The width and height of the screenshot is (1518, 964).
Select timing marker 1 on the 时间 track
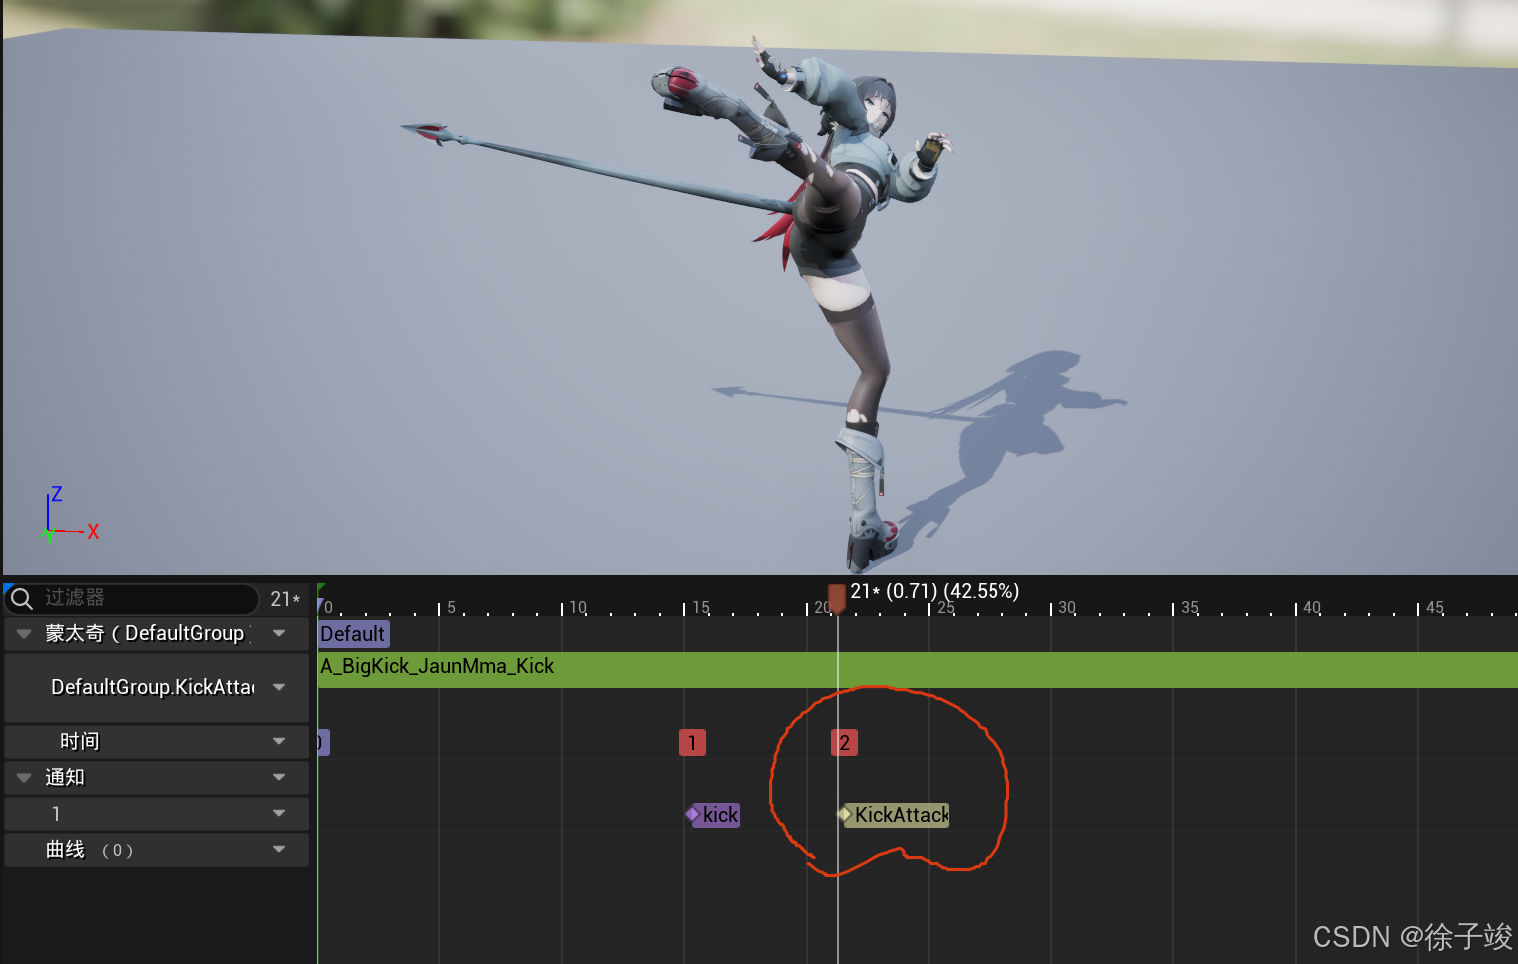[x=692, y=743]
